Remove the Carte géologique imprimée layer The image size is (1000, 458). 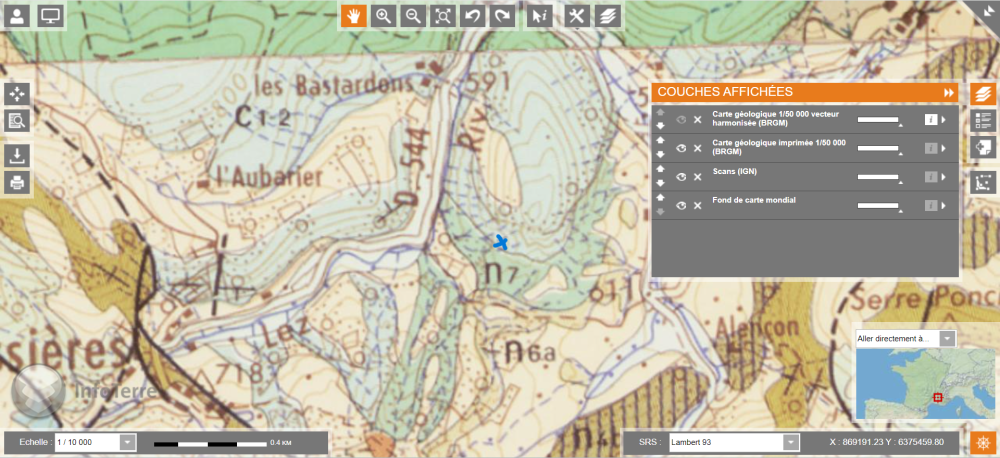[x=698, y=148]
